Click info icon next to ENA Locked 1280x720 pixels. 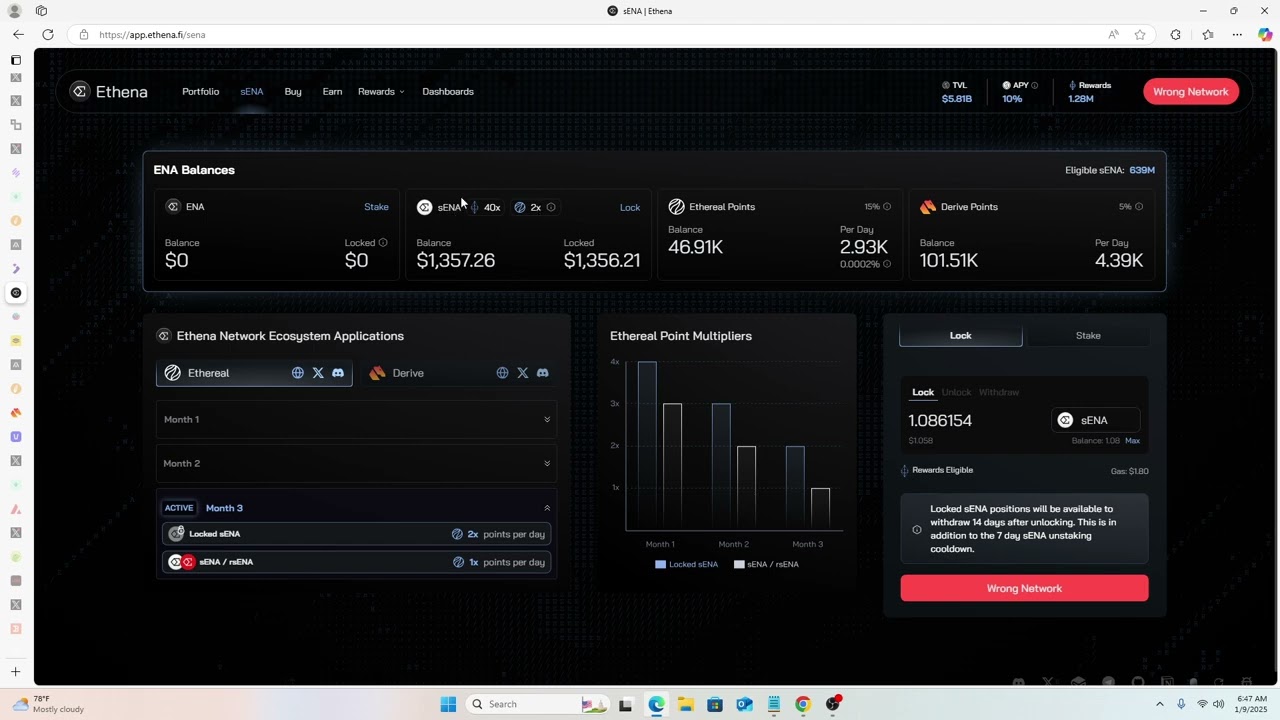[383, 243]
